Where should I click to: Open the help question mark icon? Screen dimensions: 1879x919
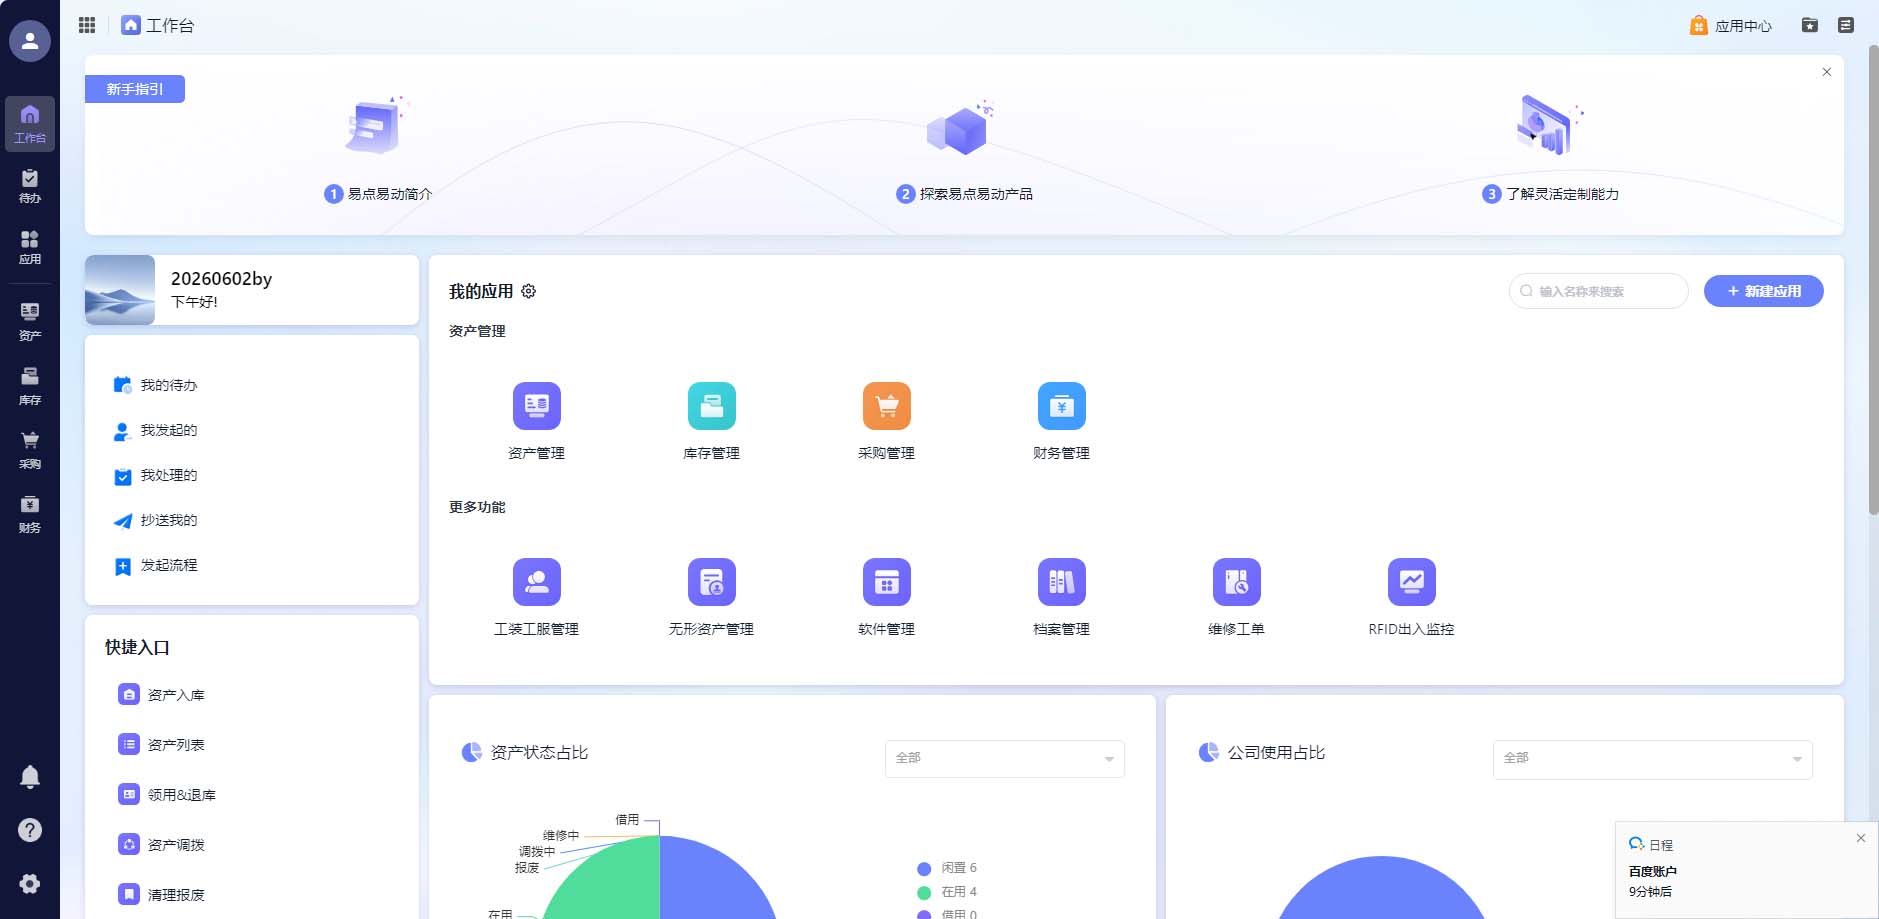30,830
